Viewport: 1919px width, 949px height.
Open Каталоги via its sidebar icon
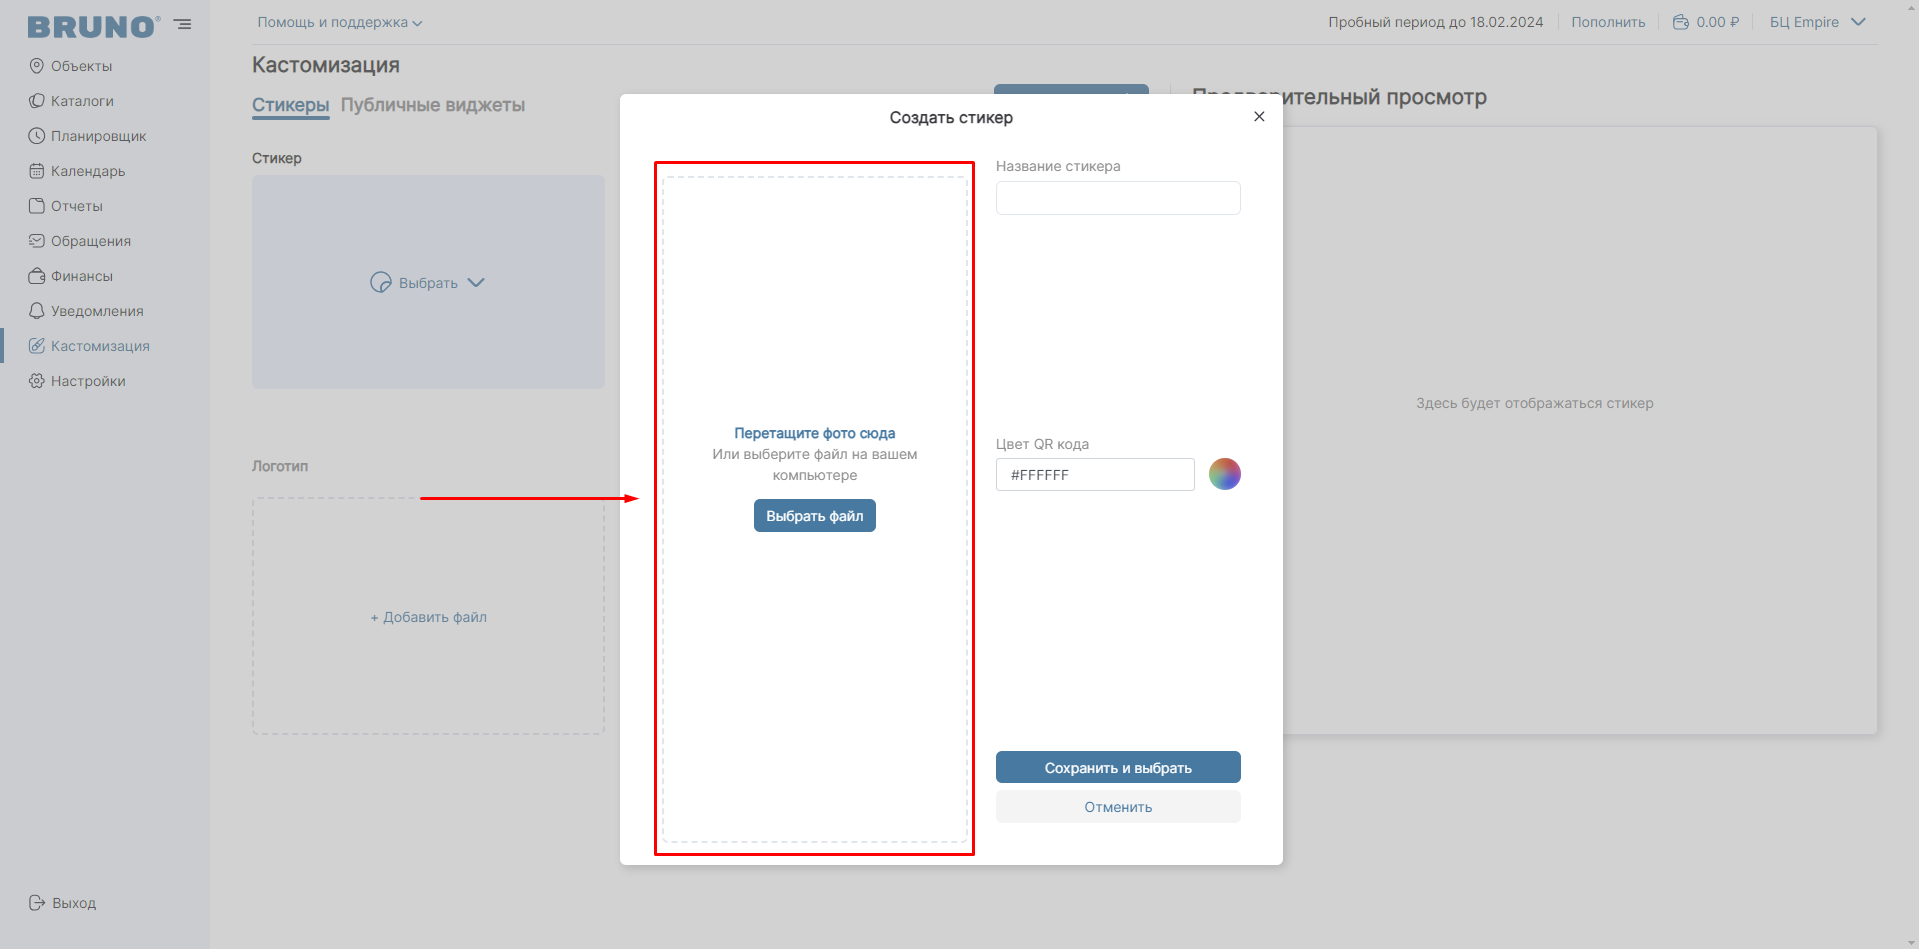point(37,101)
